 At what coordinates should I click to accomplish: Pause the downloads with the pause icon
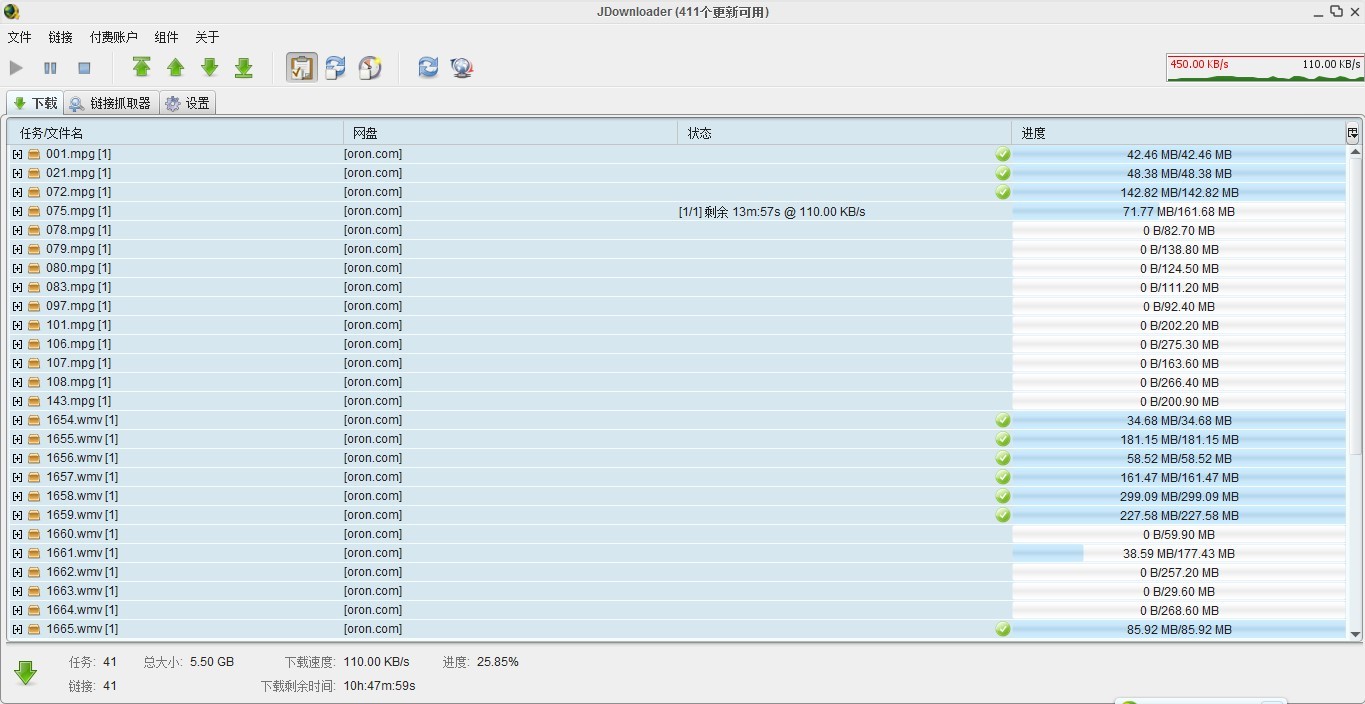[x=50, y=68]
